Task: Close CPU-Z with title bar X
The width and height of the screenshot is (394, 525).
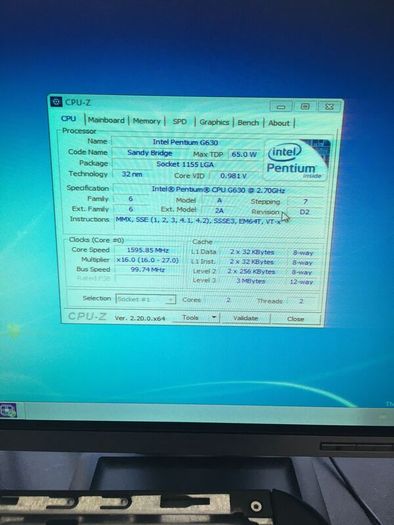Action: point(329,107)
